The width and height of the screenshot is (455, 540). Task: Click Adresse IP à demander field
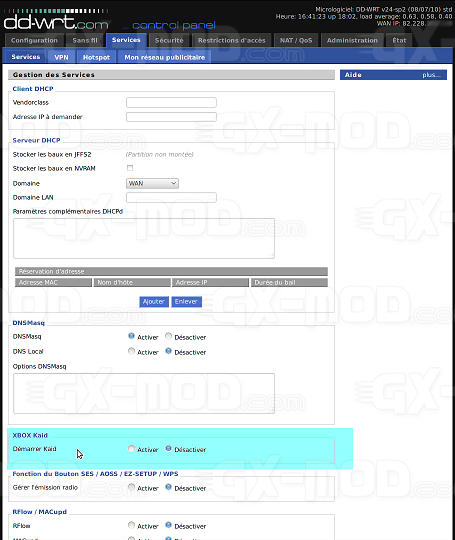[x=171, y=117]
